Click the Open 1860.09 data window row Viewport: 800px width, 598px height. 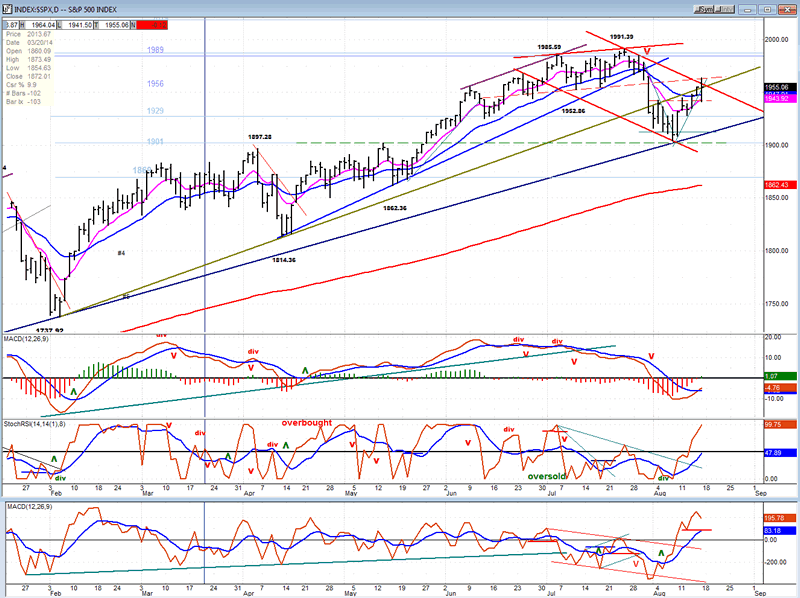(29, 51)
